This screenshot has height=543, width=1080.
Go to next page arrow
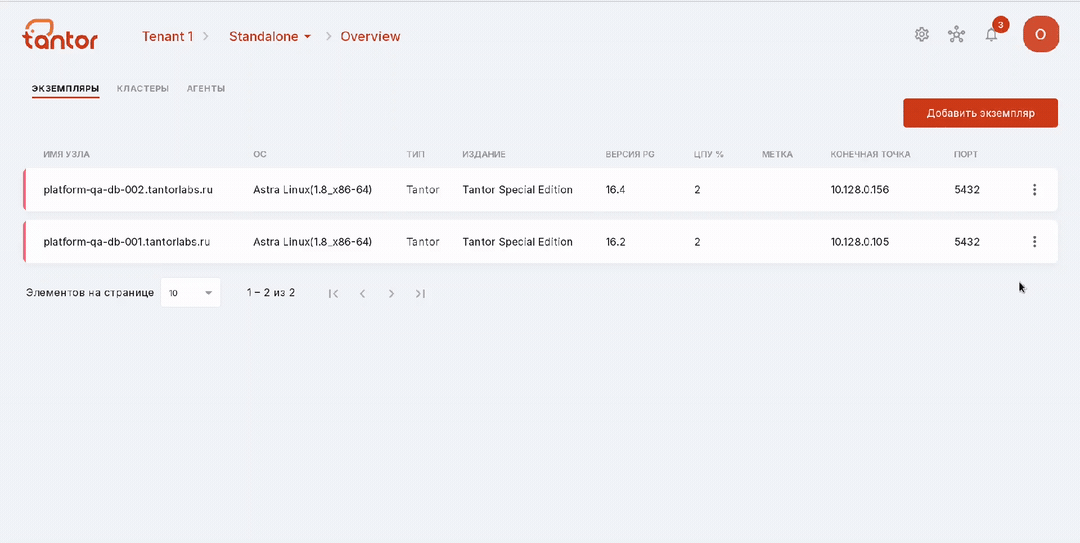click(x=391, y=294)
